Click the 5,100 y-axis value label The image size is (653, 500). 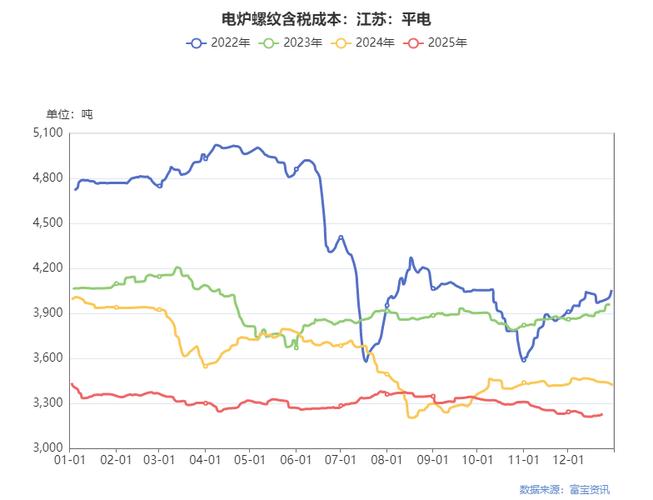click(x=48, y=133)
